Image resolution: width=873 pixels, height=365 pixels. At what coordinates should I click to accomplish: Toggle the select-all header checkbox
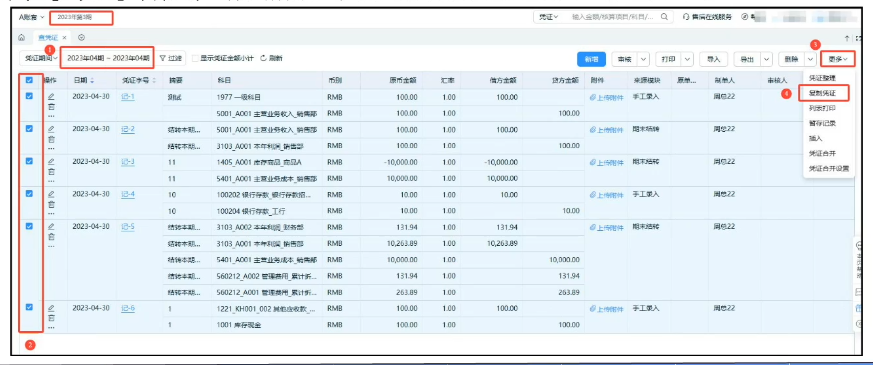pyautogui.click(x=30, y=80)
